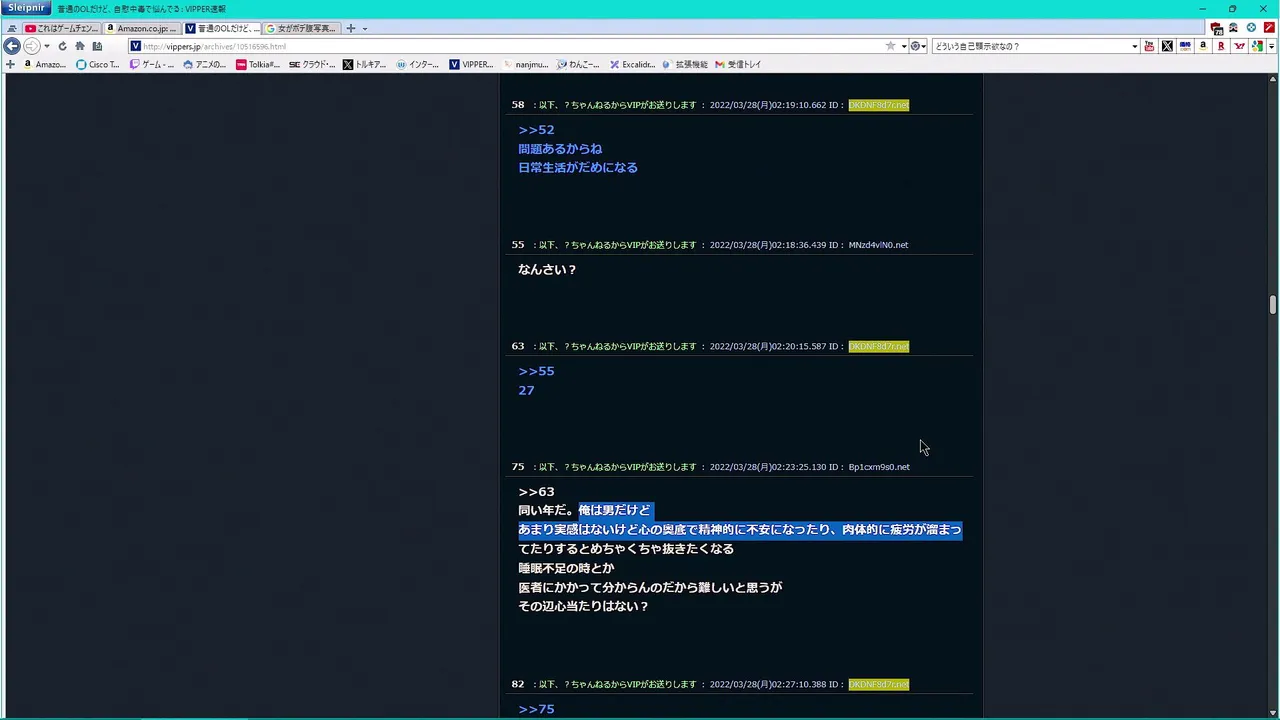Search with Google Maps engine icon
The width and height of the screenshot is (1280, 720).
click(x=1257, y=46)
